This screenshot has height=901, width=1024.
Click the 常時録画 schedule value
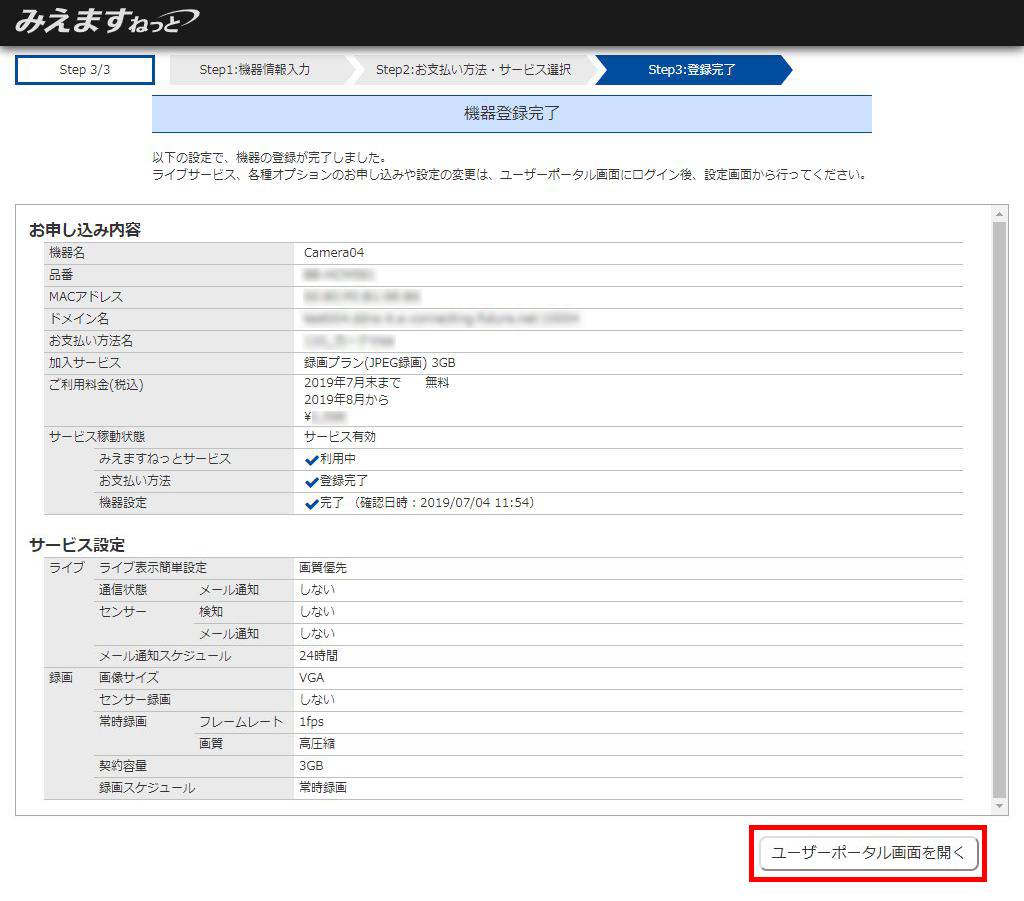click(x=323, y=788)
